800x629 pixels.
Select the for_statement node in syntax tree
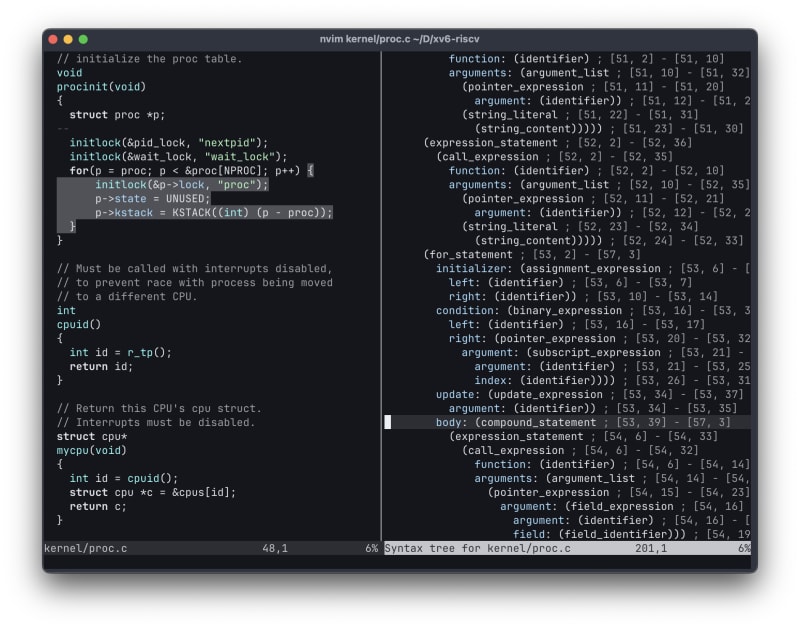462,255
